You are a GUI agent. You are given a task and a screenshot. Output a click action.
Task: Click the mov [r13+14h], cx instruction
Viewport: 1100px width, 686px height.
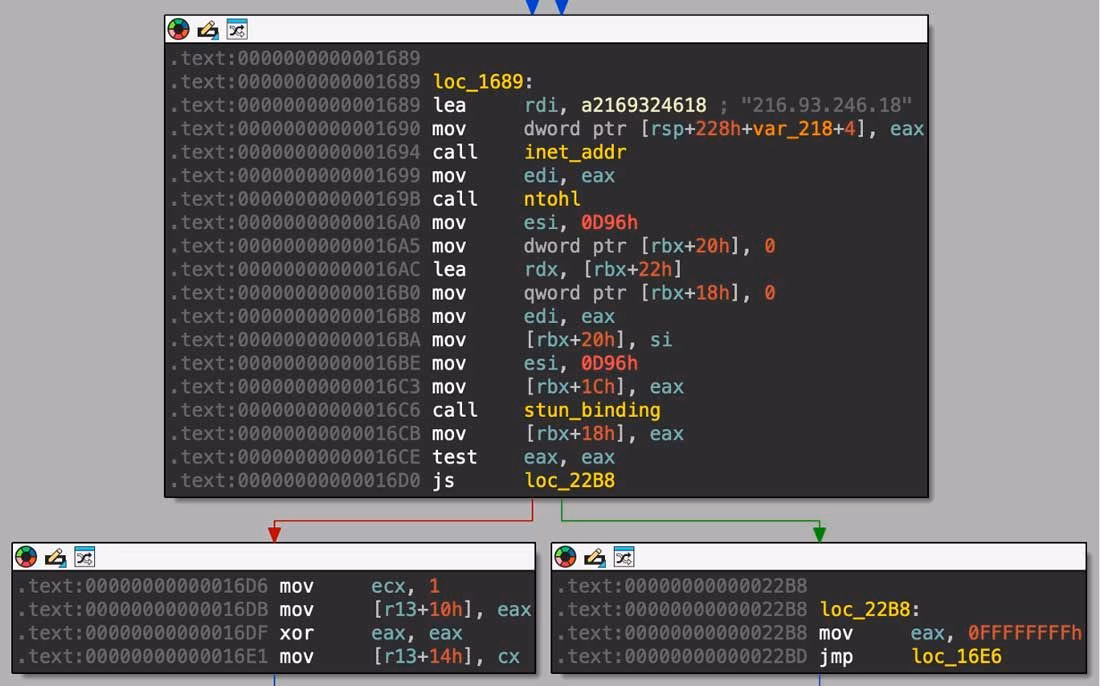(x=400, y=657)
